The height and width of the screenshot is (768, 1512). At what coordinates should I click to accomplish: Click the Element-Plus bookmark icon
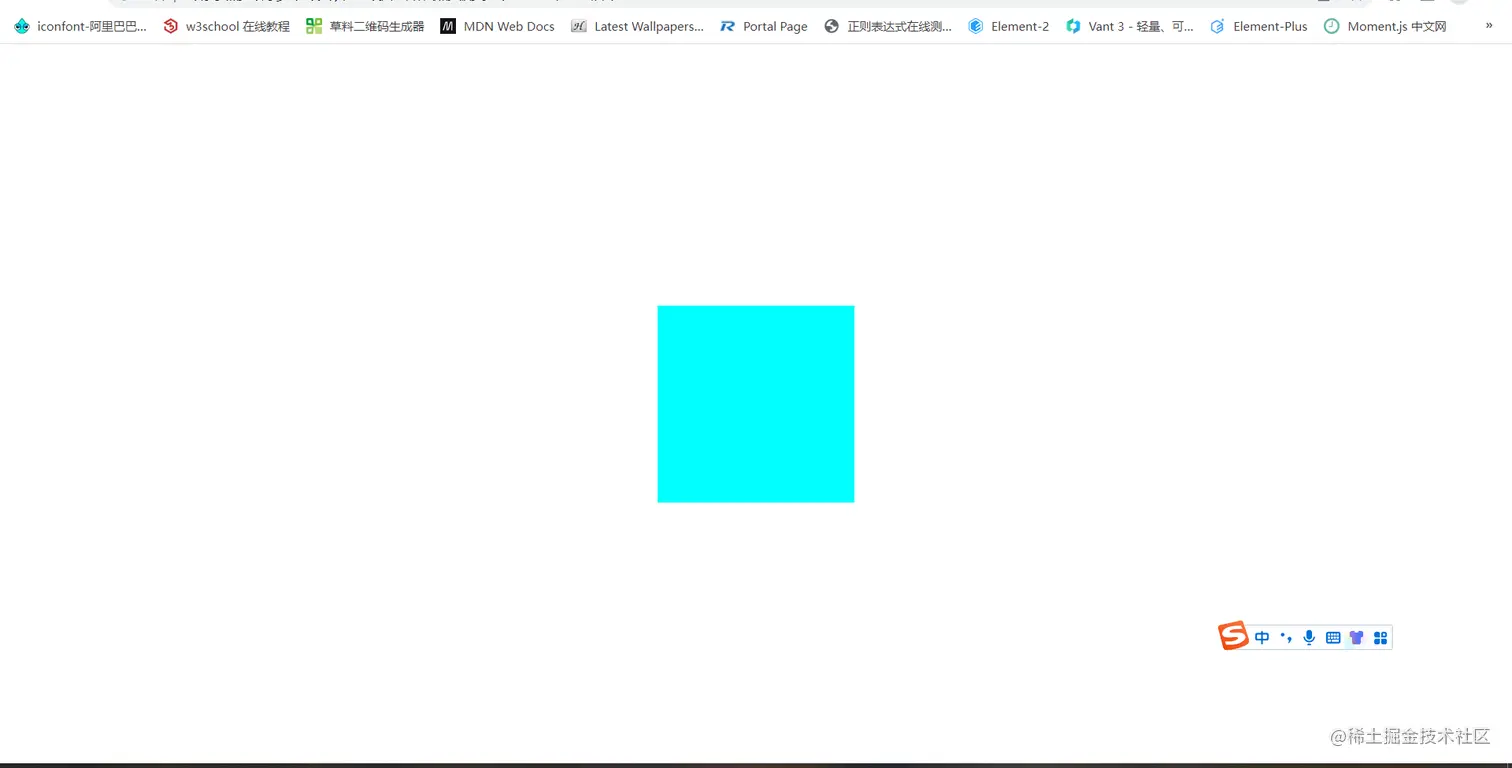coord(1217,26)
